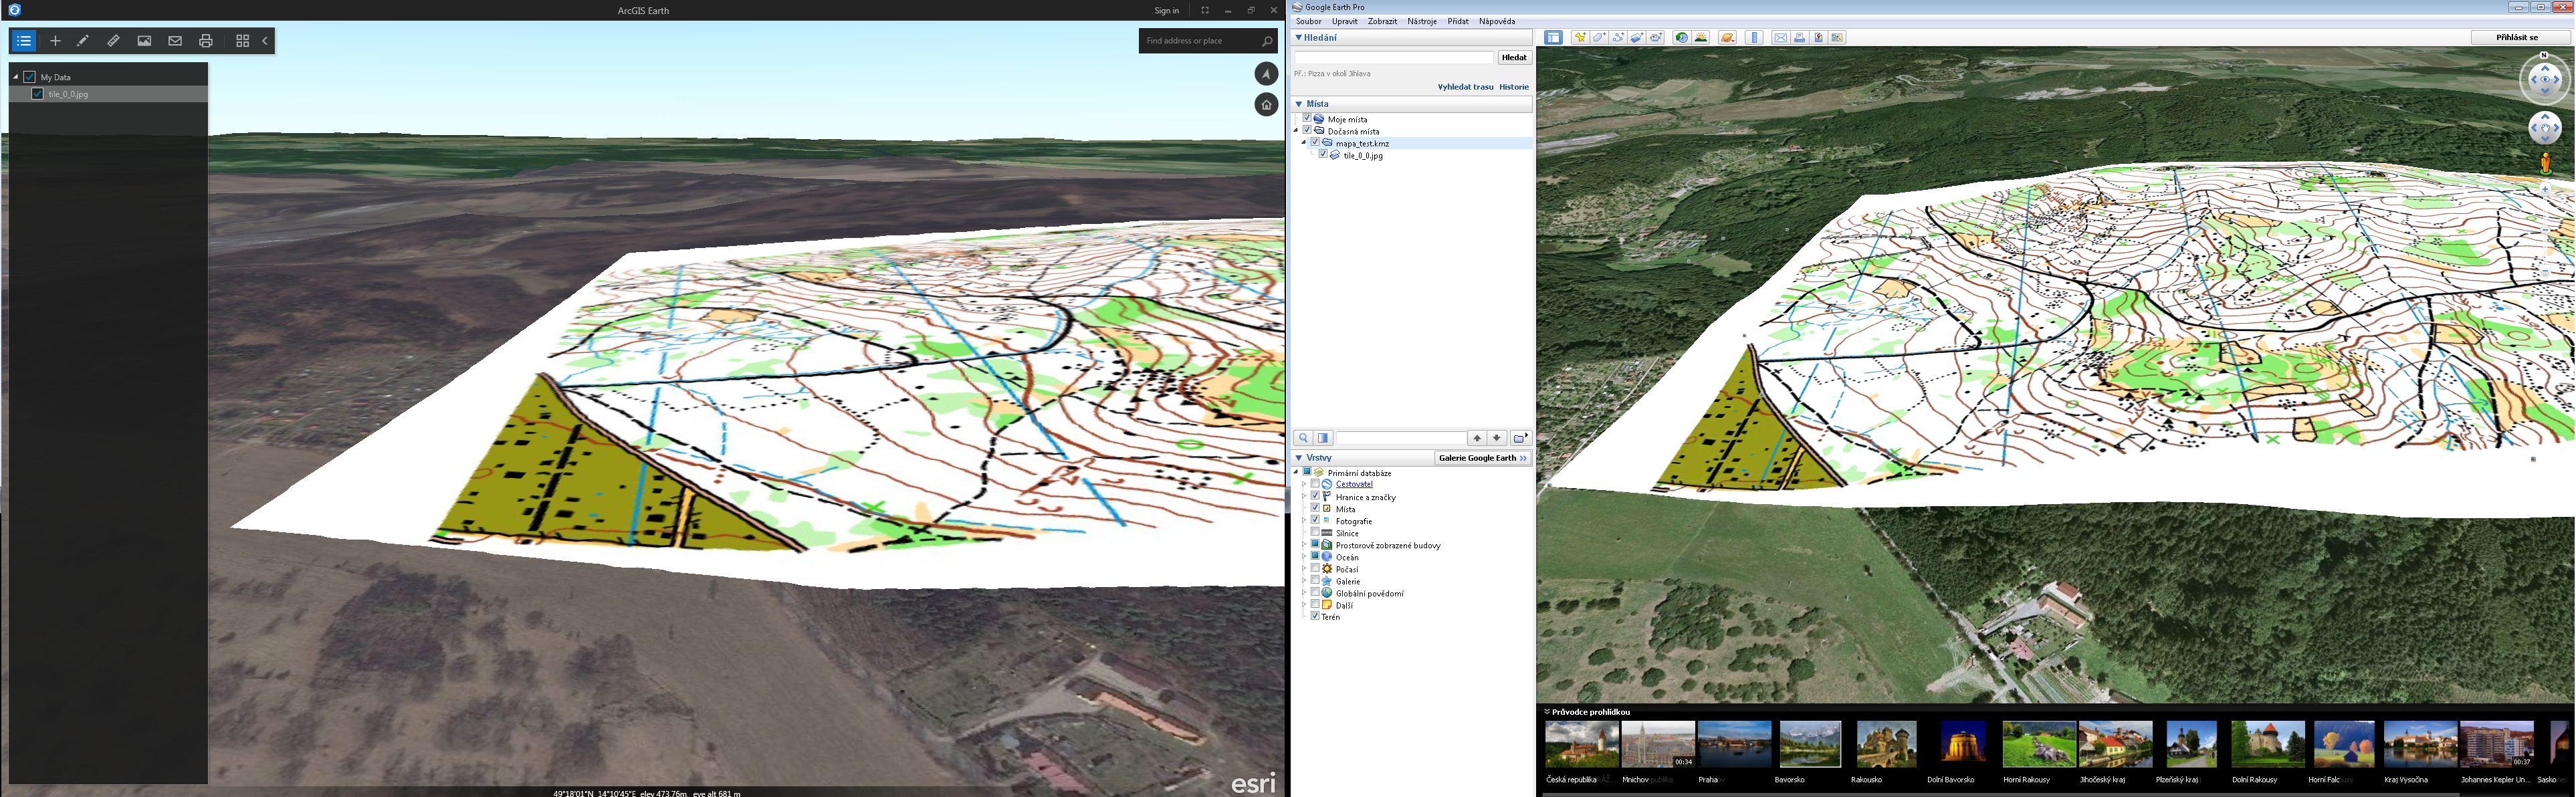
Task: Enable the Silnice roads layer
Action: point(1315,532)
